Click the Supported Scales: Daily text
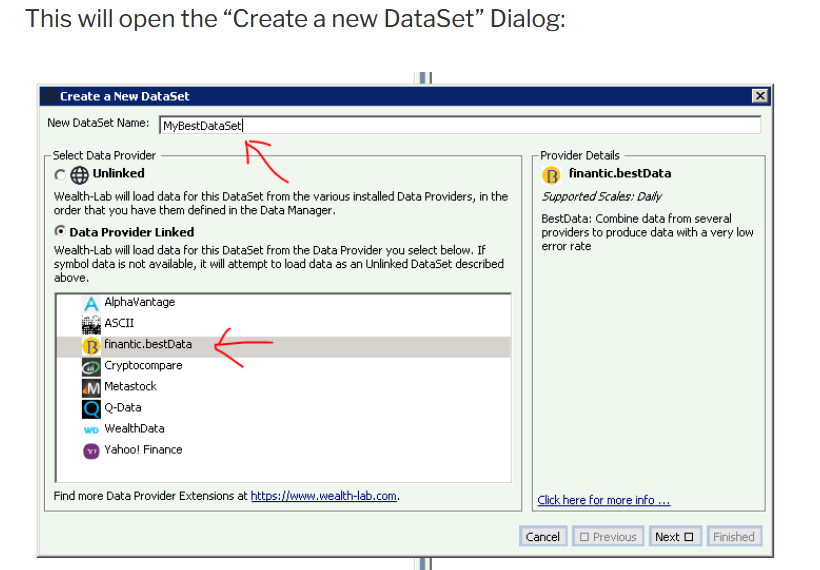The width and height of the screenshot is (820, 570). 601,197
